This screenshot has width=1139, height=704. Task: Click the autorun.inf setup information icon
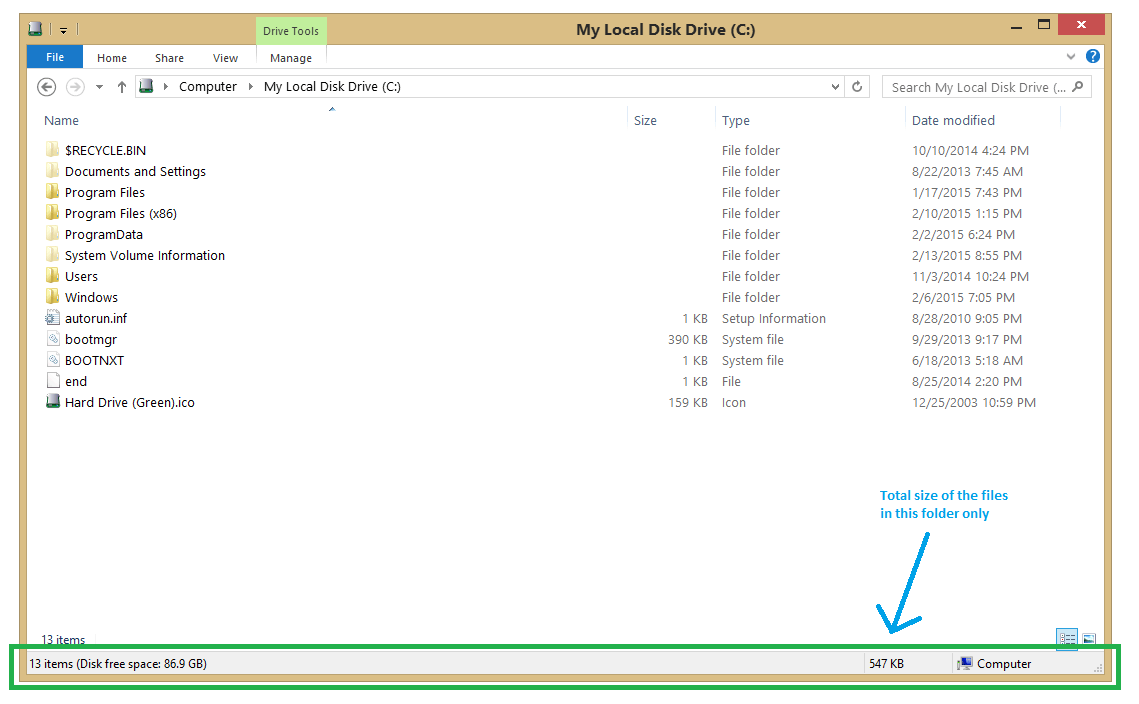point(53,318)
